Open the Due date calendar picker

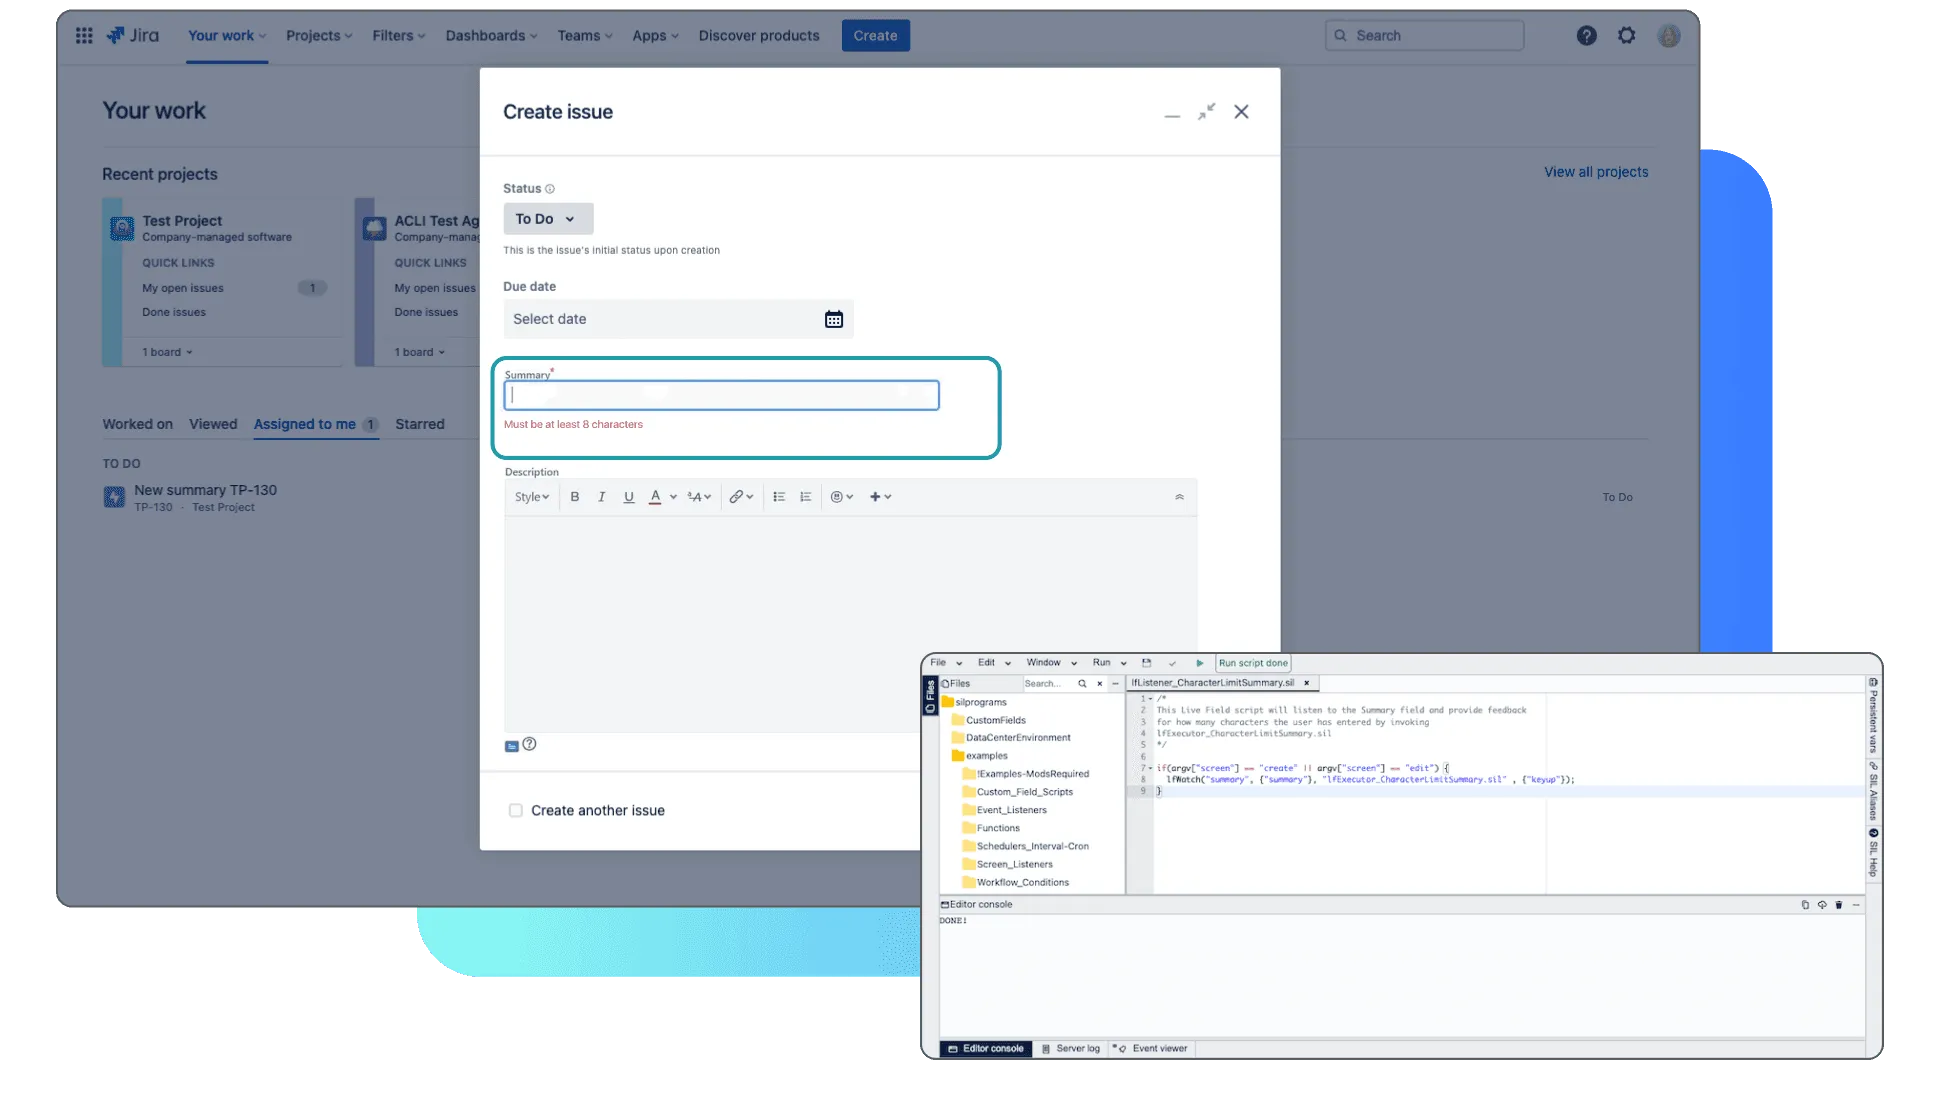(x=833, y=319)
